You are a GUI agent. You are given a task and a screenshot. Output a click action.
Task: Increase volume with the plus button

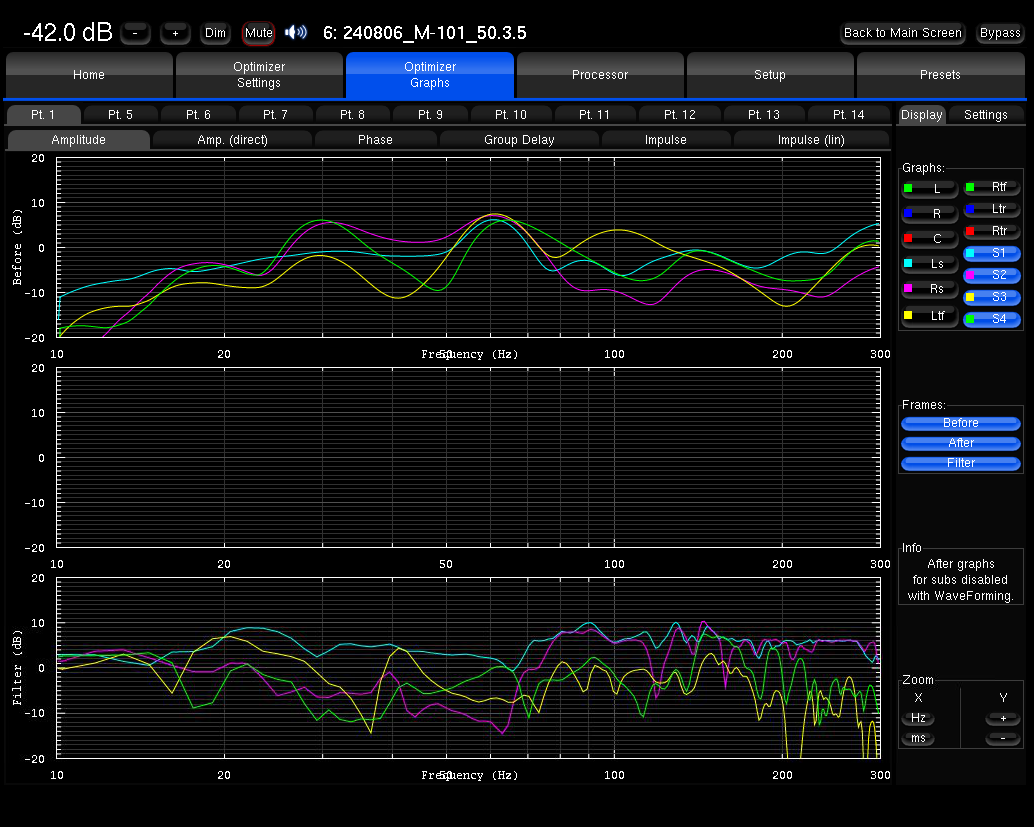tap(175, 33)
